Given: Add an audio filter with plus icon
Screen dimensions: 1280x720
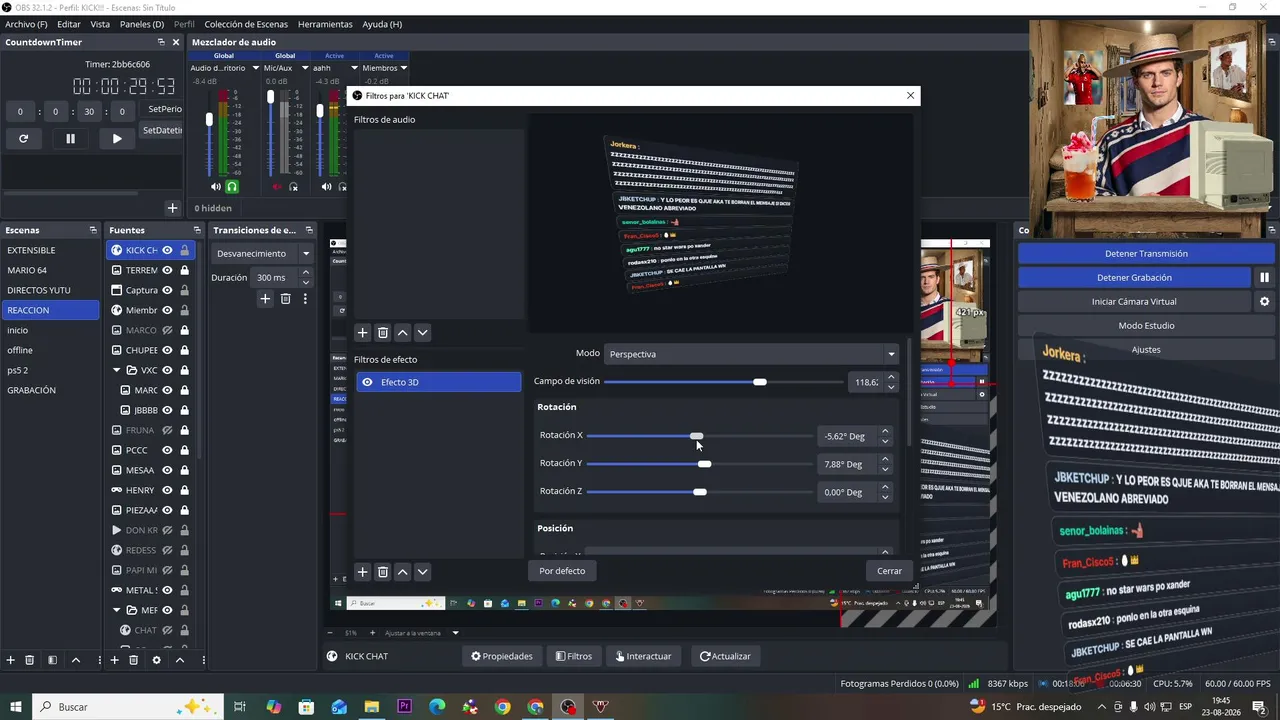Looking at the screenshot, I should pyautogui.click(x=363, y=333).
